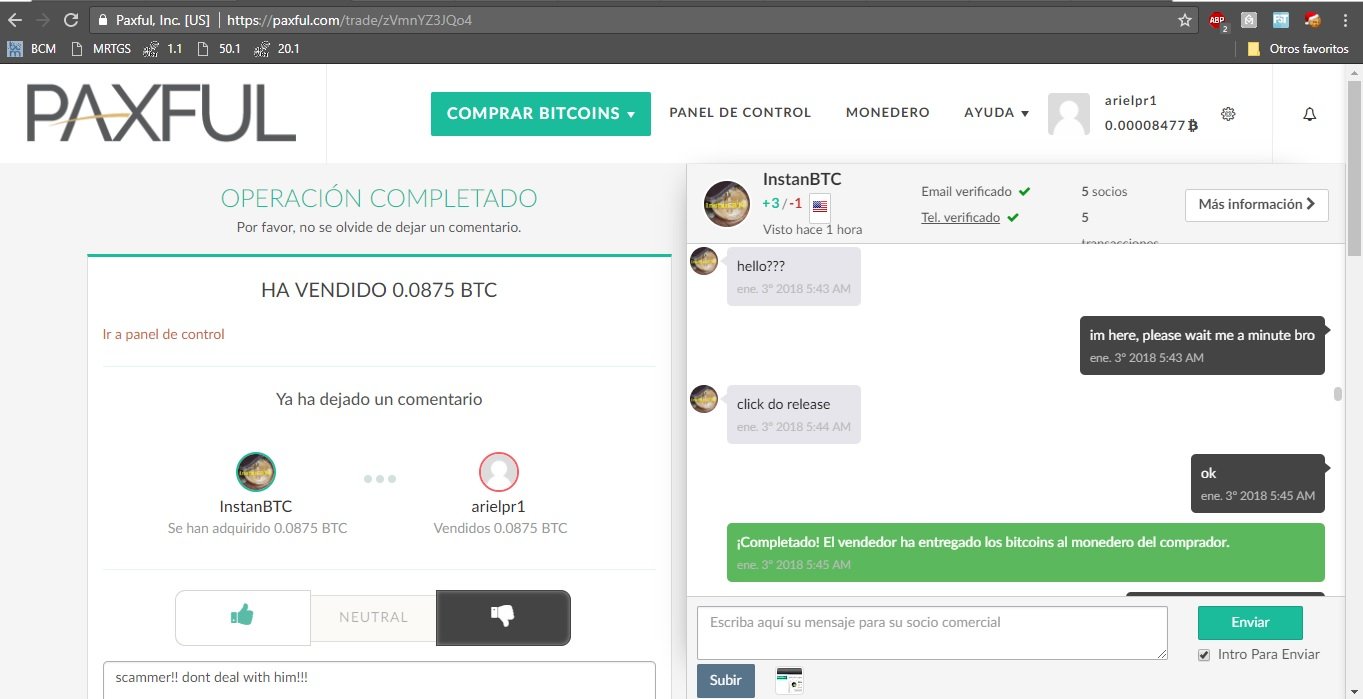Open the Monedero menu item
Image resolution: width=1363 pixels, height=699 pixels.
pos(887,113)
